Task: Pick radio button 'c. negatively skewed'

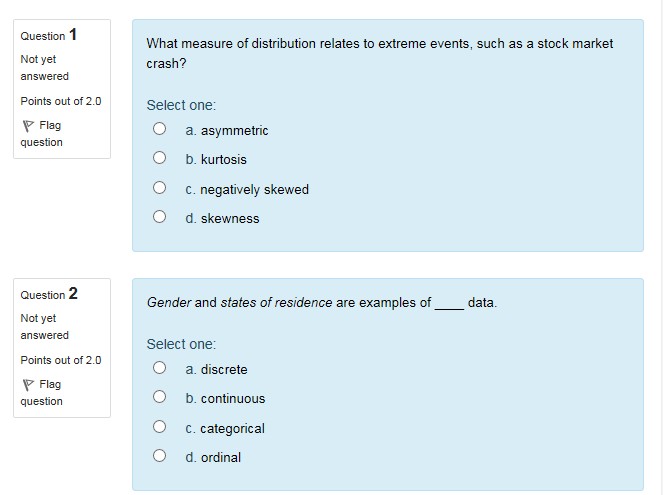Action: click(x=159, y=188)
